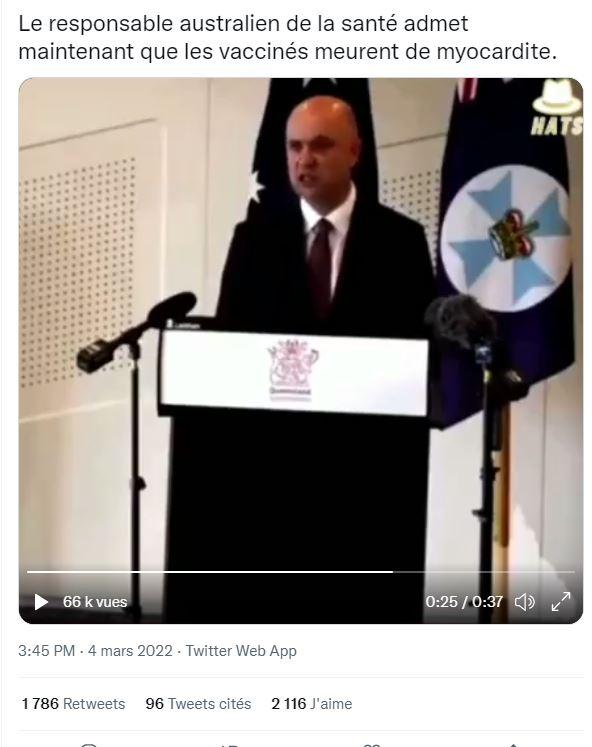This screenshot has height=747, width=592.
Task: Mute the video with the speaker icon
Action: tap(524, 602)
